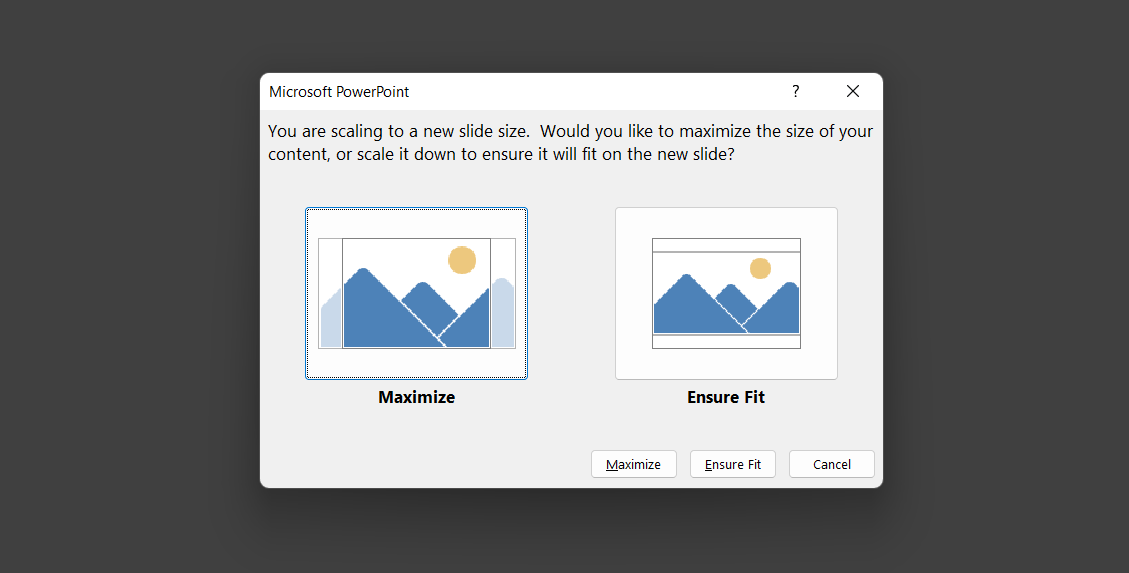Click the scaling question message text

point(570,143)
